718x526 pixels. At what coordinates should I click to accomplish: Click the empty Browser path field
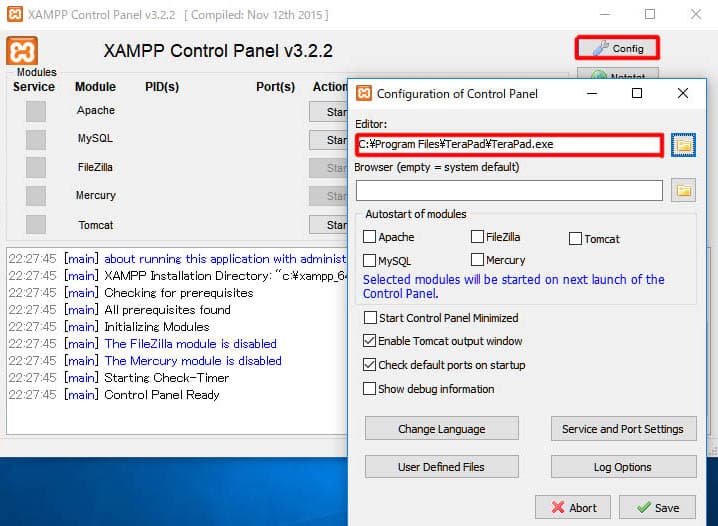pyautogui.click(x=509, y=190)
